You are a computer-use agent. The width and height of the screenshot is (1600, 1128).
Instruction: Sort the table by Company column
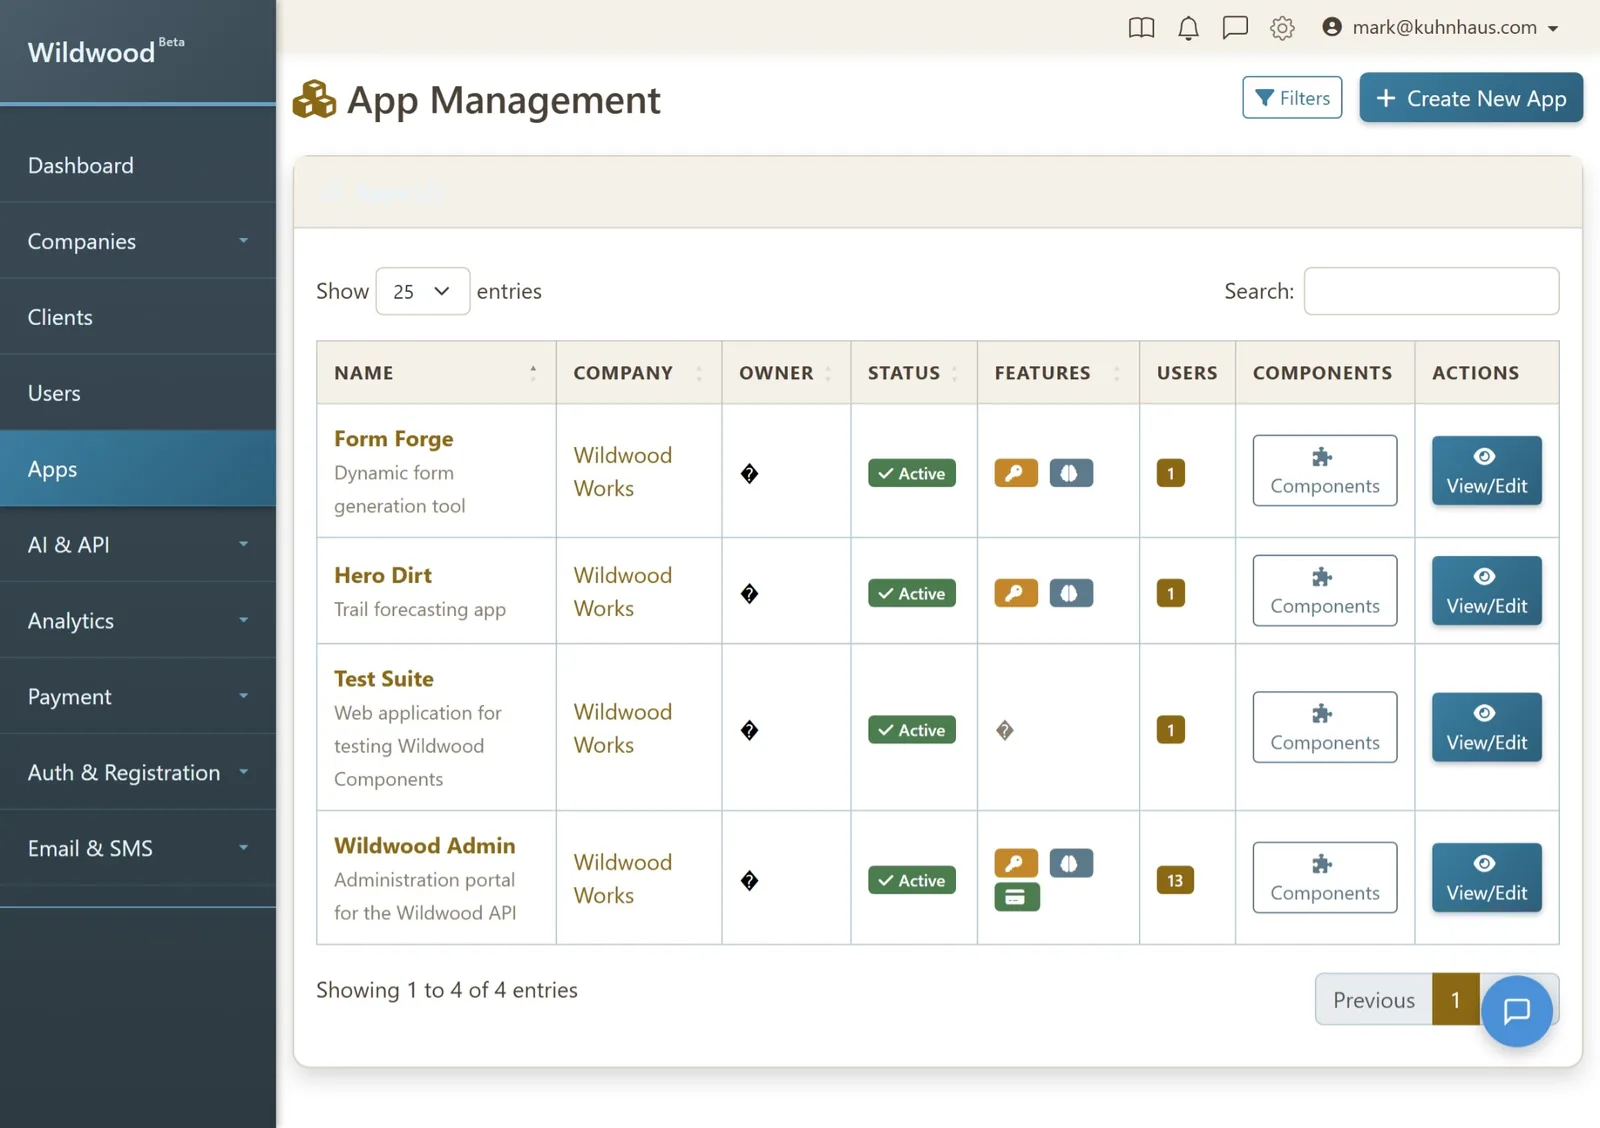click(x=638, y=373)
